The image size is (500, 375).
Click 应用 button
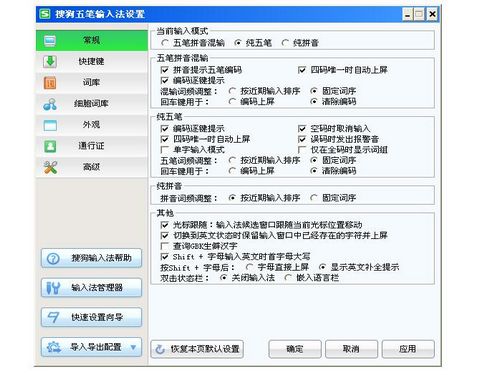coord(408,349)
